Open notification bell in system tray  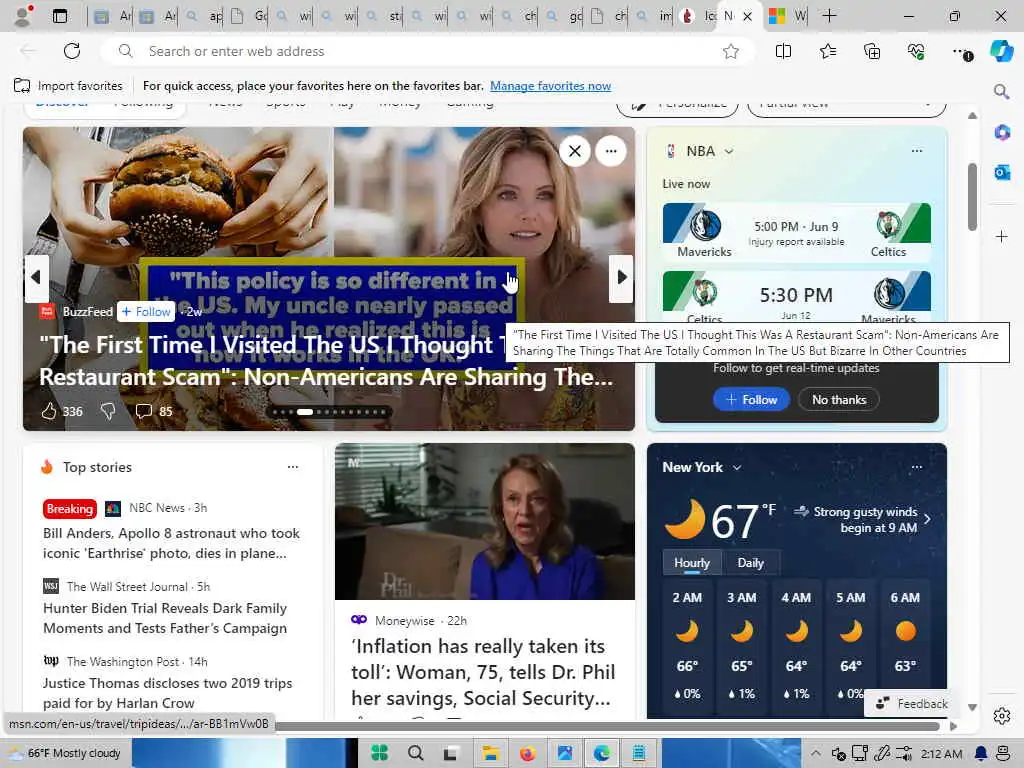(980, 753)
